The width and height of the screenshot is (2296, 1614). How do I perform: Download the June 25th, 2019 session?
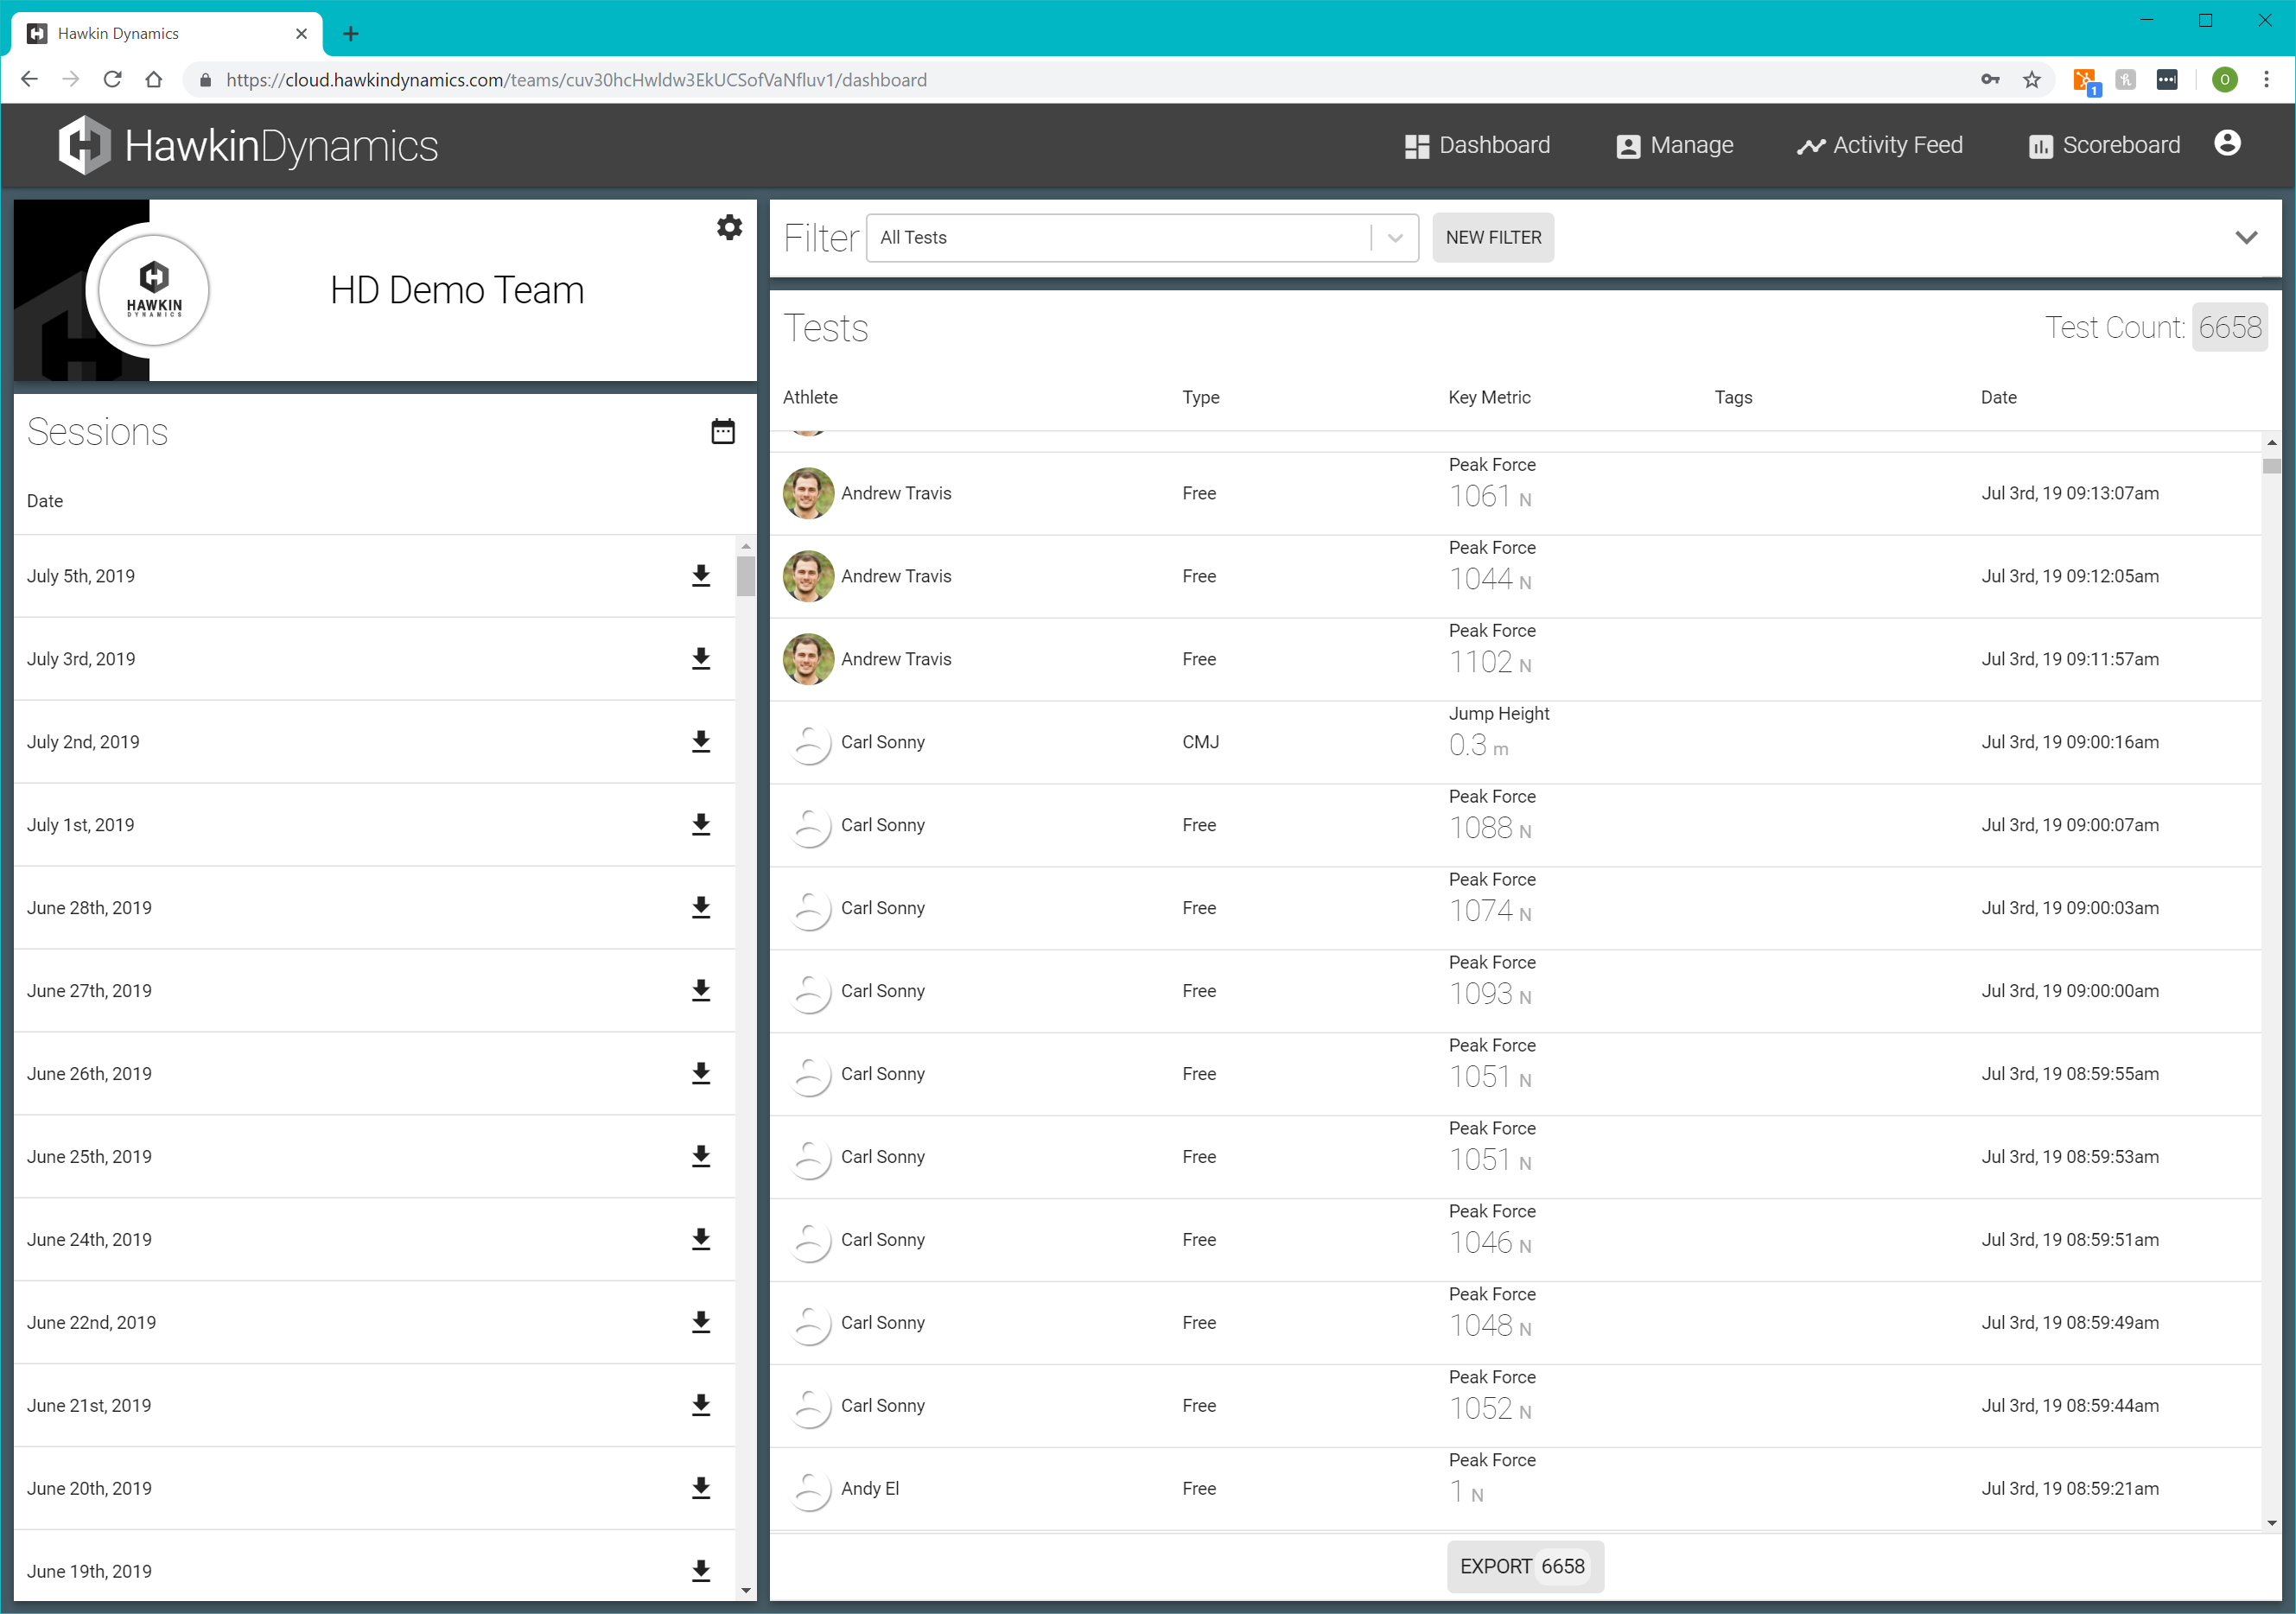[x=701, y=1157]
